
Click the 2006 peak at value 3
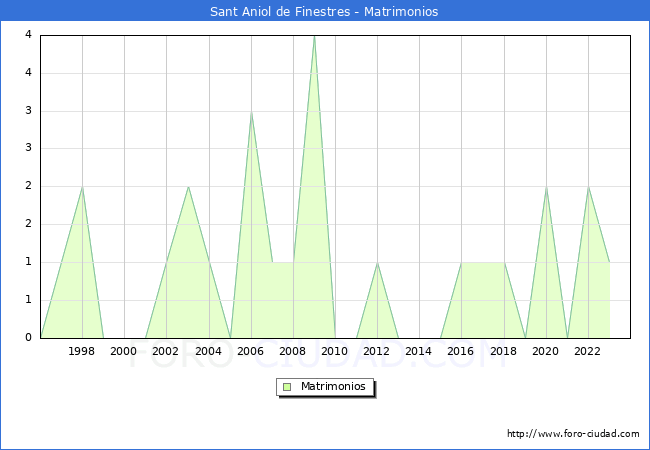[x=251, y=111]
